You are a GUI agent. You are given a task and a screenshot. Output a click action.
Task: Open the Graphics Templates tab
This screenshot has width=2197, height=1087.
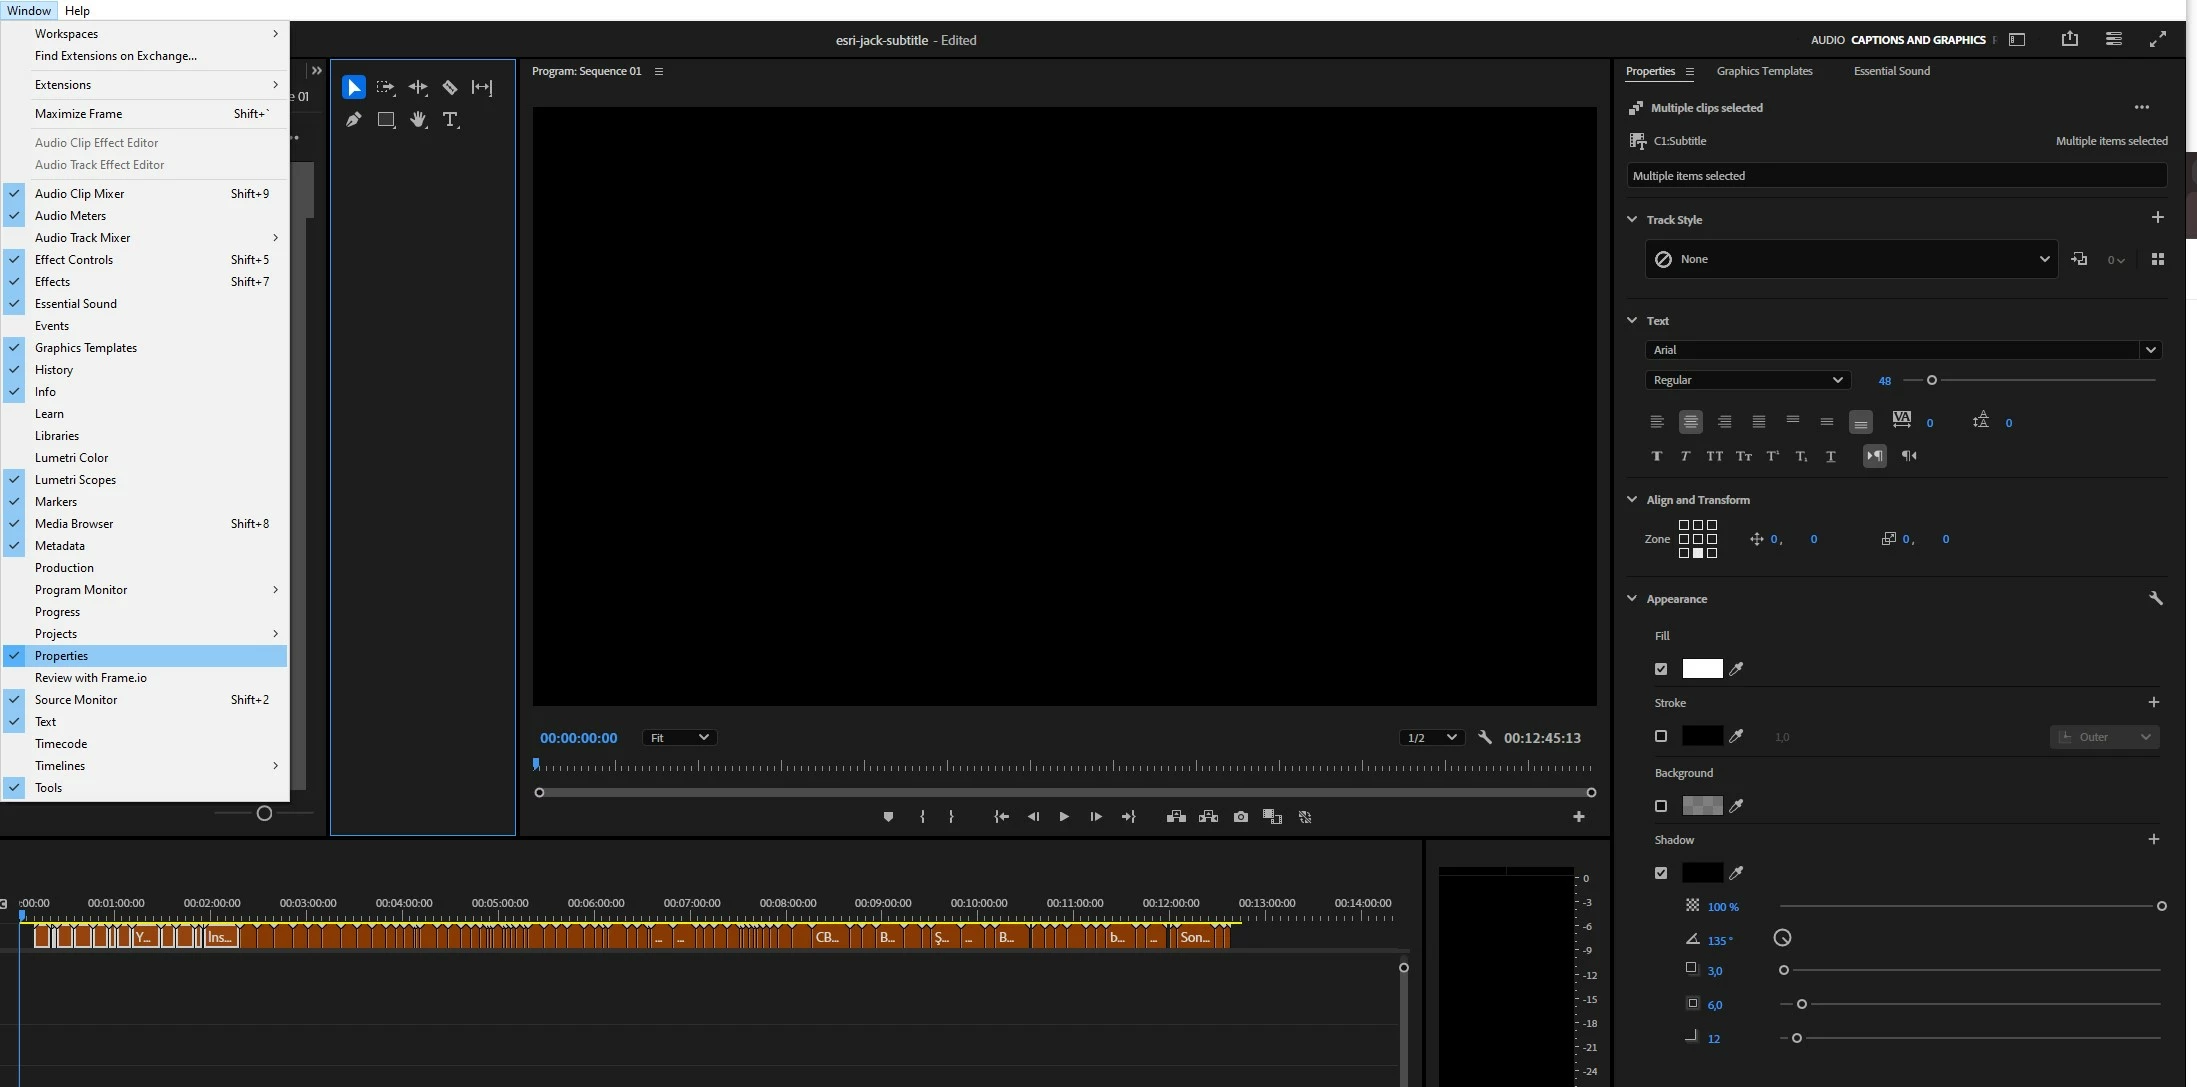[1764, 71]
